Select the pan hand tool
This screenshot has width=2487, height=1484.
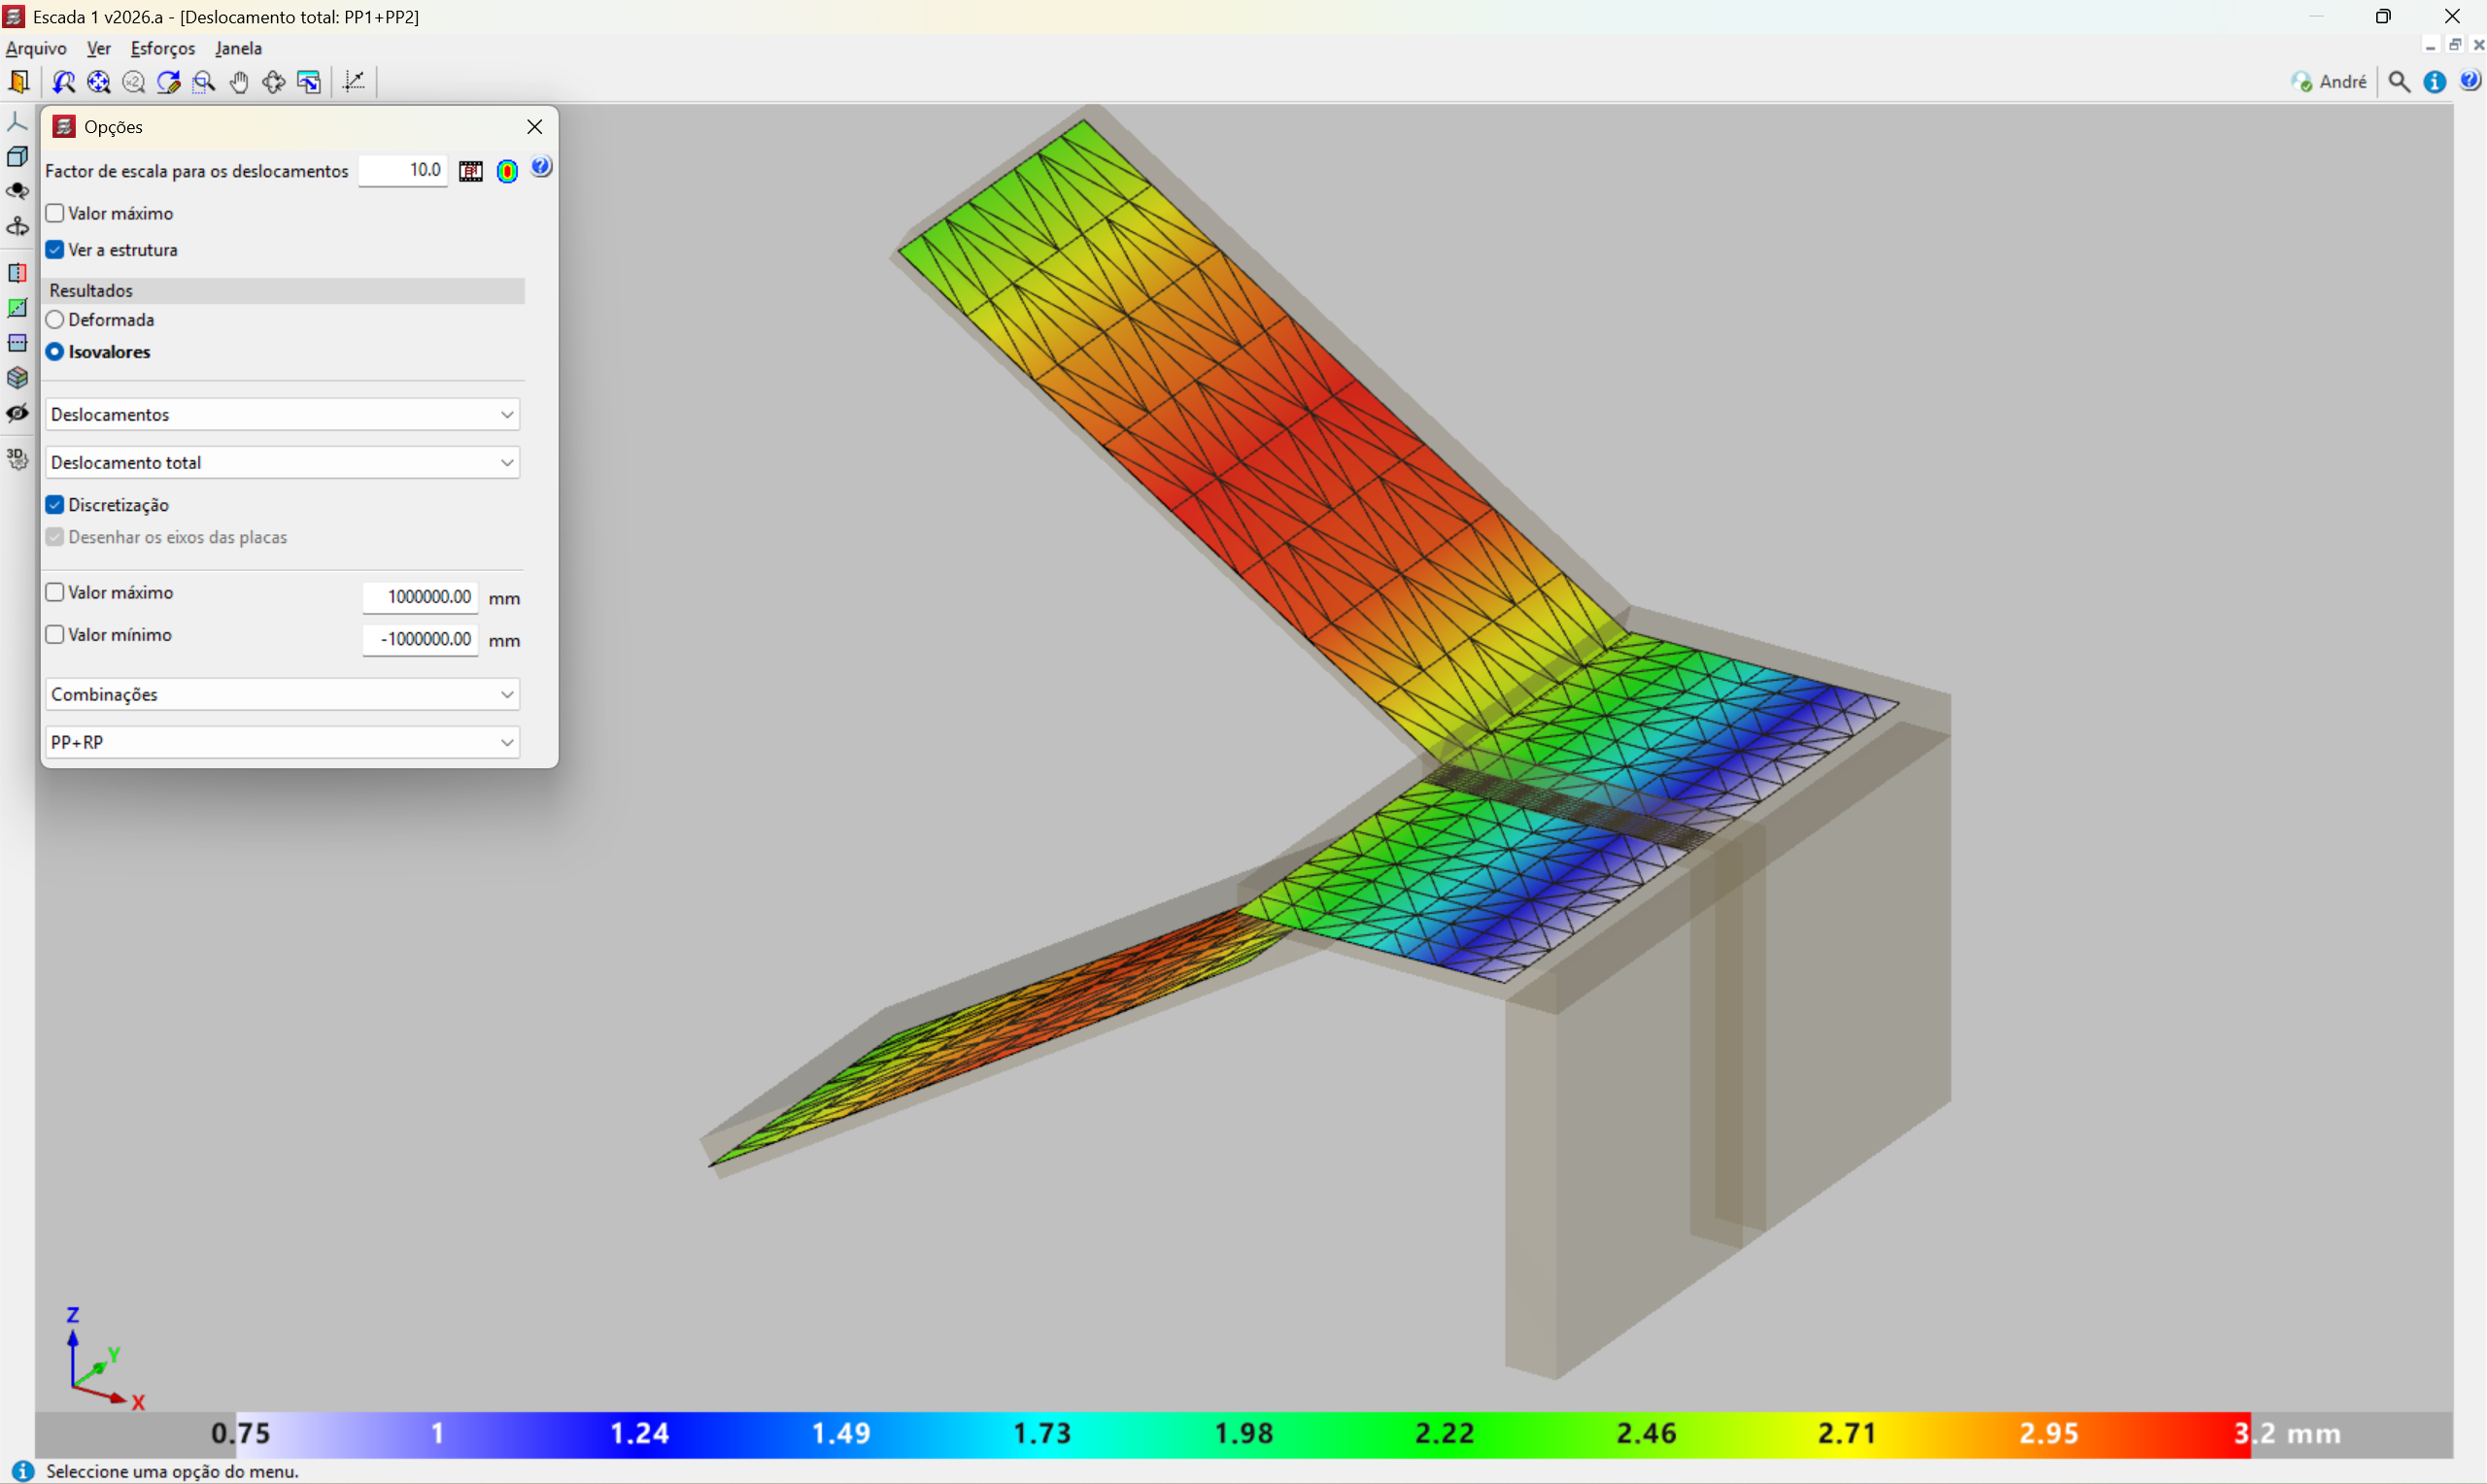pyautogui.click(x=238, y=82)
